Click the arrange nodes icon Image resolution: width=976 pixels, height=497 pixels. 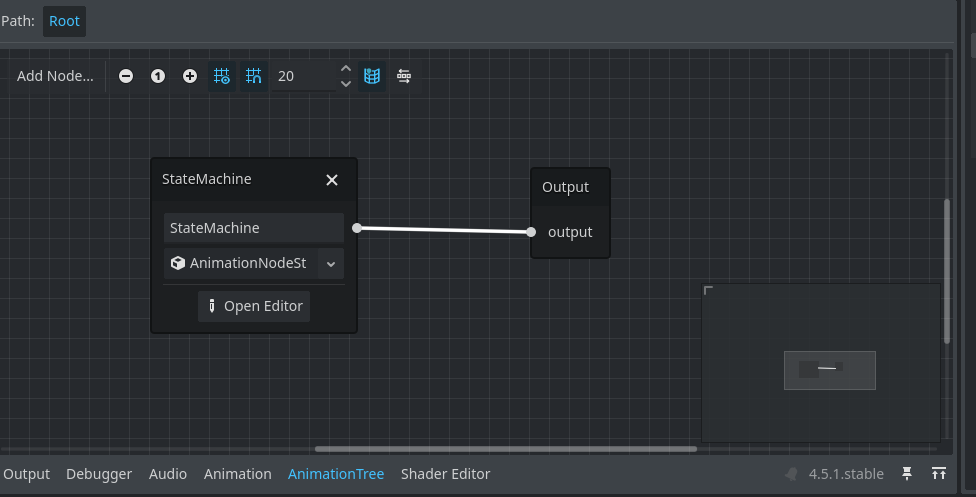click(x=404, y=76)
